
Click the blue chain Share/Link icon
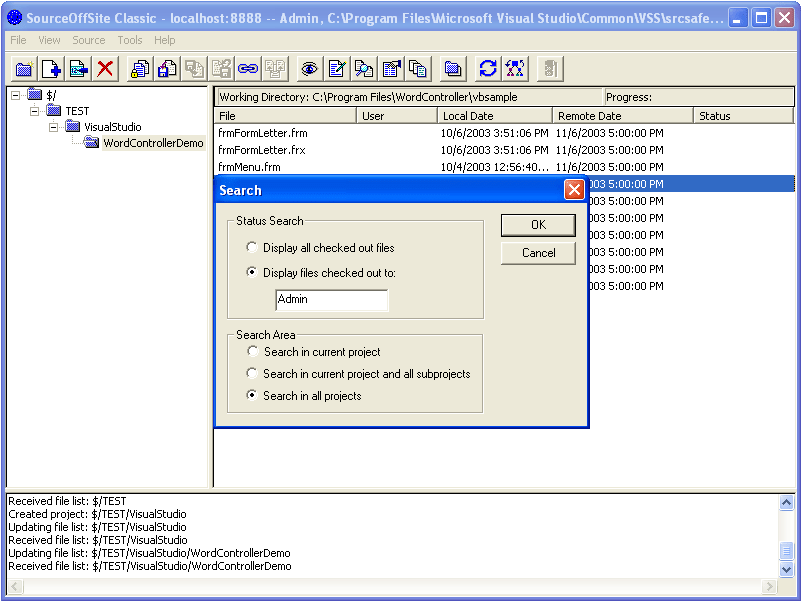pyautogui.click(x=248, y=69)
